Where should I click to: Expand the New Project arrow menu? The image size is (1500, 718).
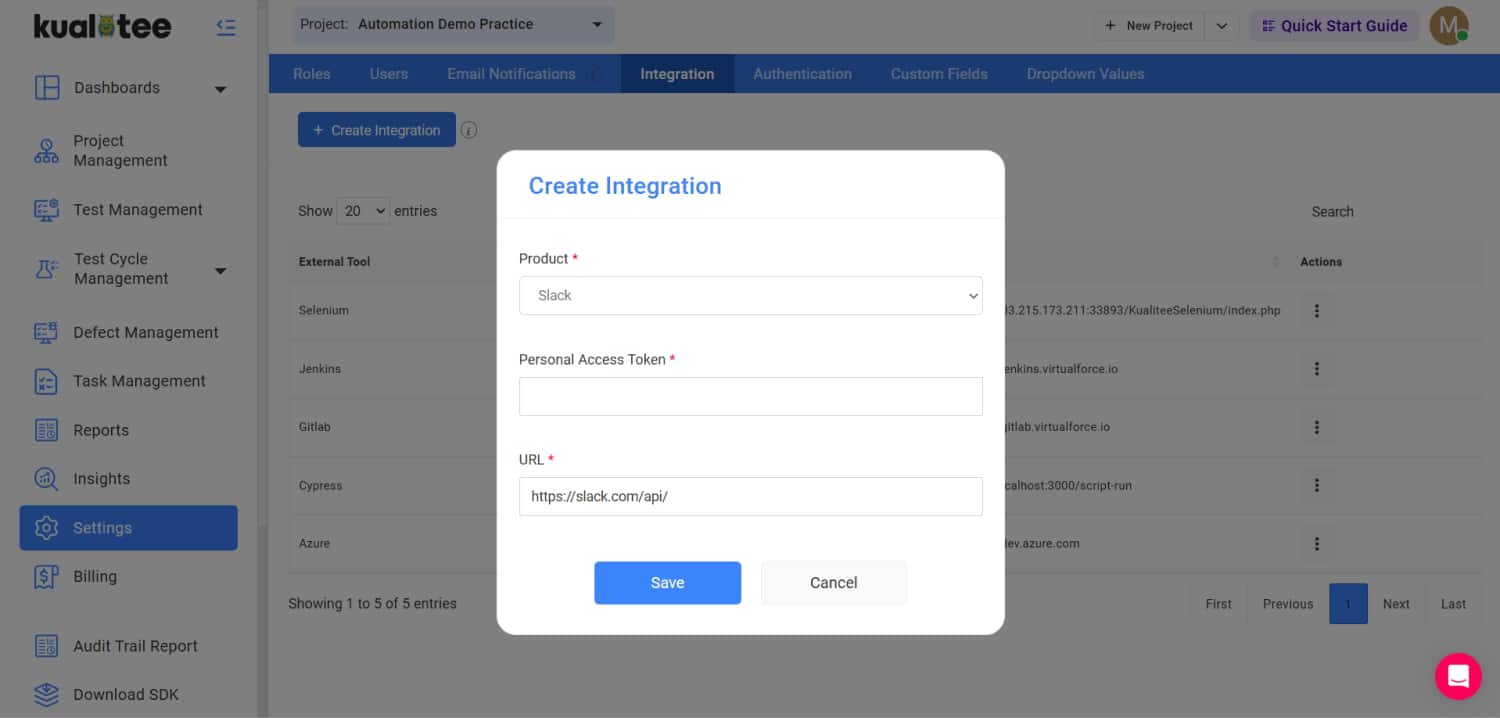1221,26
